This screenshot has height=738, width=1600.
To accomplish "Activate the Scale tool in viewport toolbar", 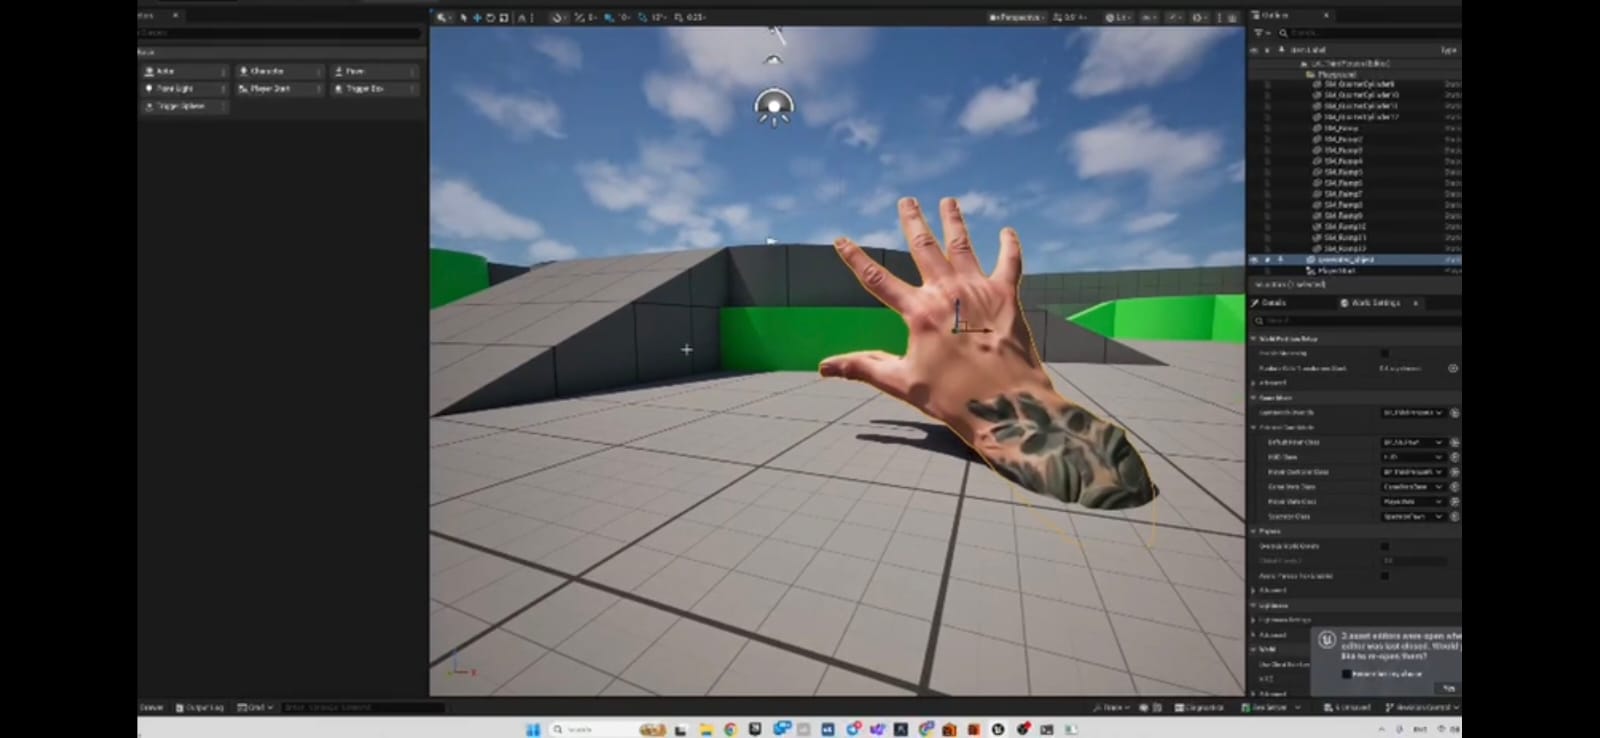I will (504, 17).
